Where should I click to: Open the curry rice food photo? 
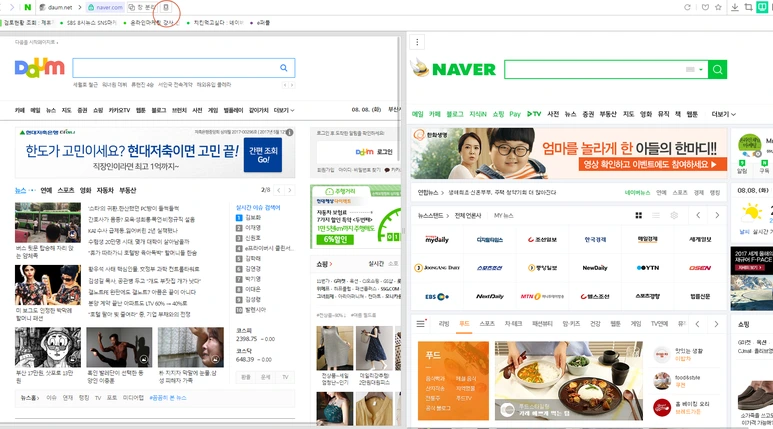click(x=569, y=380)
